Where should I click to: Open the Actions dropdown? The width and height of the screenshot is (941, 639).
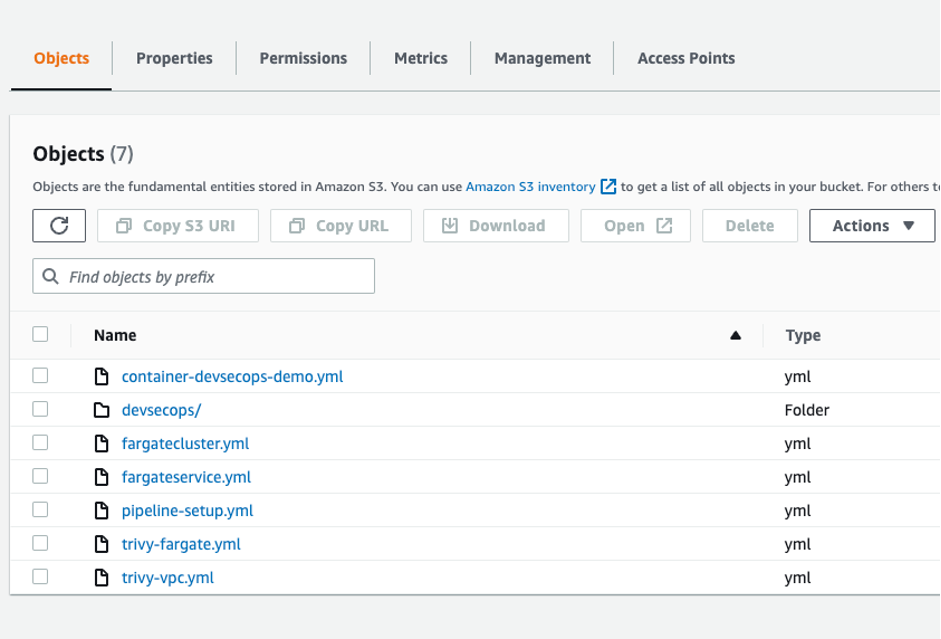tap(869, 225)
